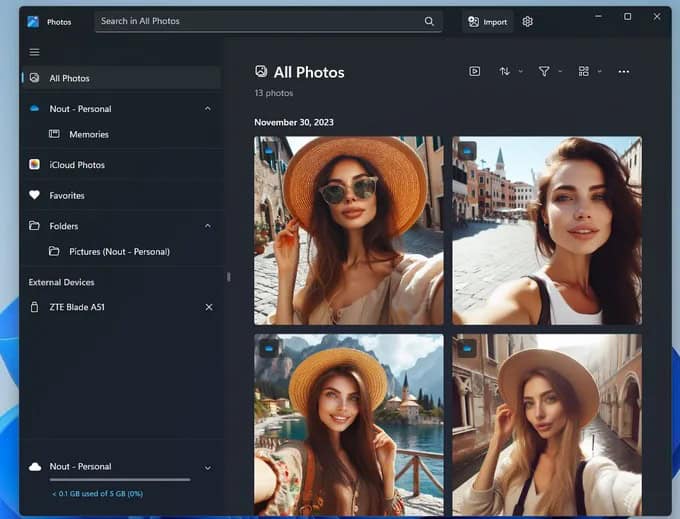Click Folders label in sidebar
The height and width of the screenshot is (519, 680).
click(64, 226)
